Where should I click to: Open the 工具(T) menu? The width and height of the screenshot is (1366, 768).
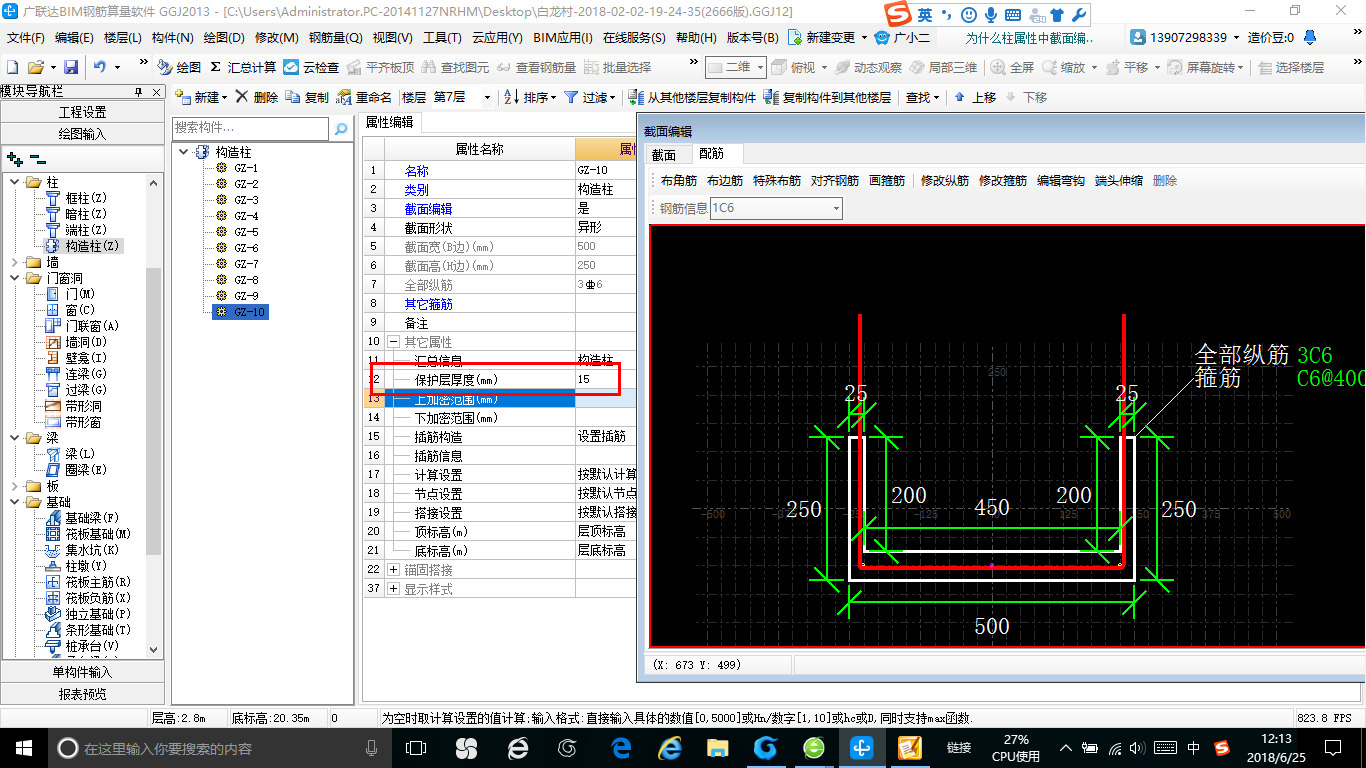[x=442, y=37]
